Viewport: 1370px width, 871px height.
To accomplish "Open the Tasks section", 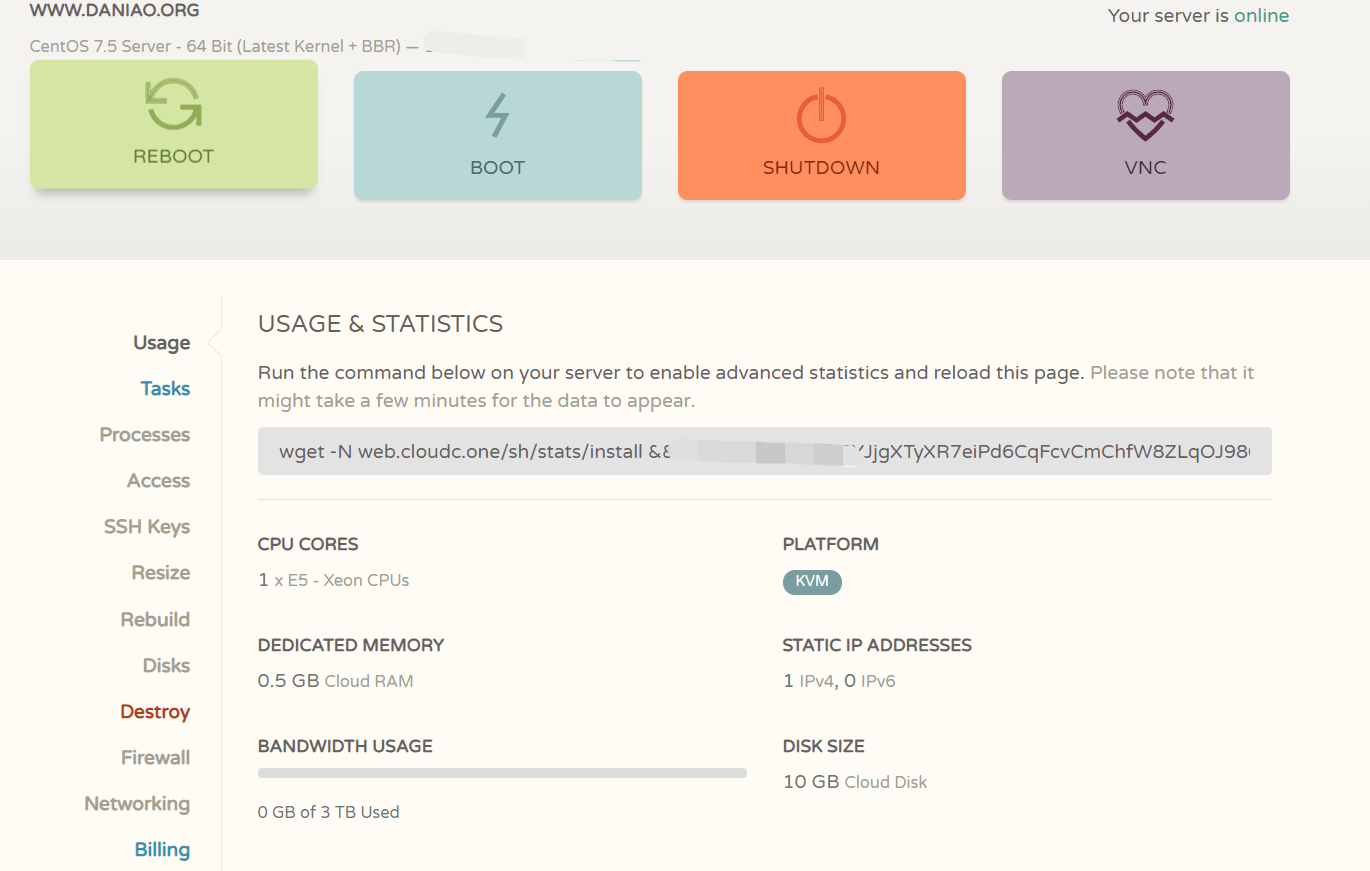I will coord(165,389).
